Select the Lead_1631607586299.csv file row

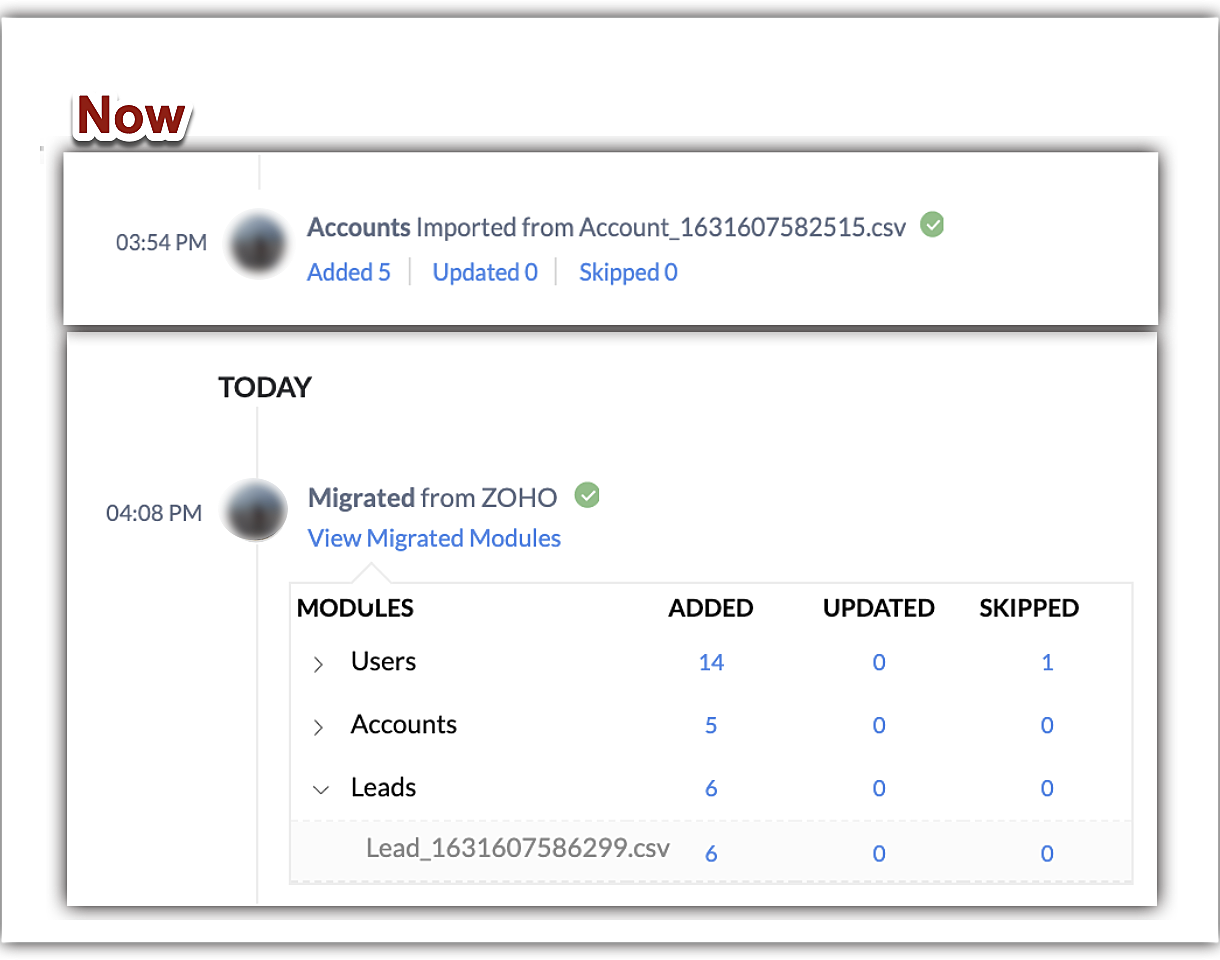[x=517, y=849]
